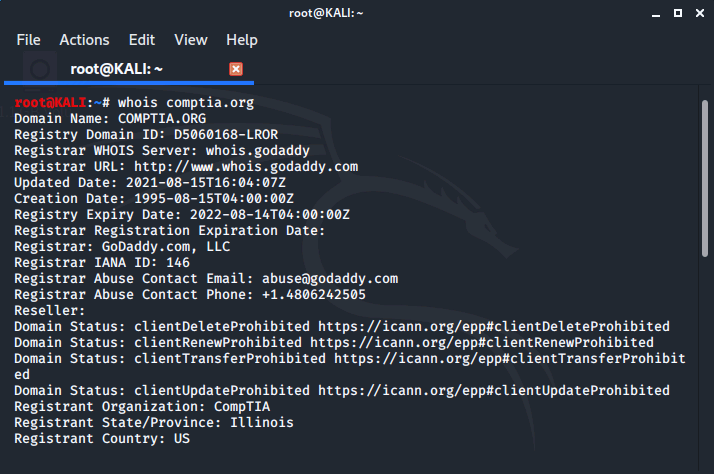Image resolution: width=714 pixels, height=474 pixels.
Task: Open the File menu
Action: 29,40
